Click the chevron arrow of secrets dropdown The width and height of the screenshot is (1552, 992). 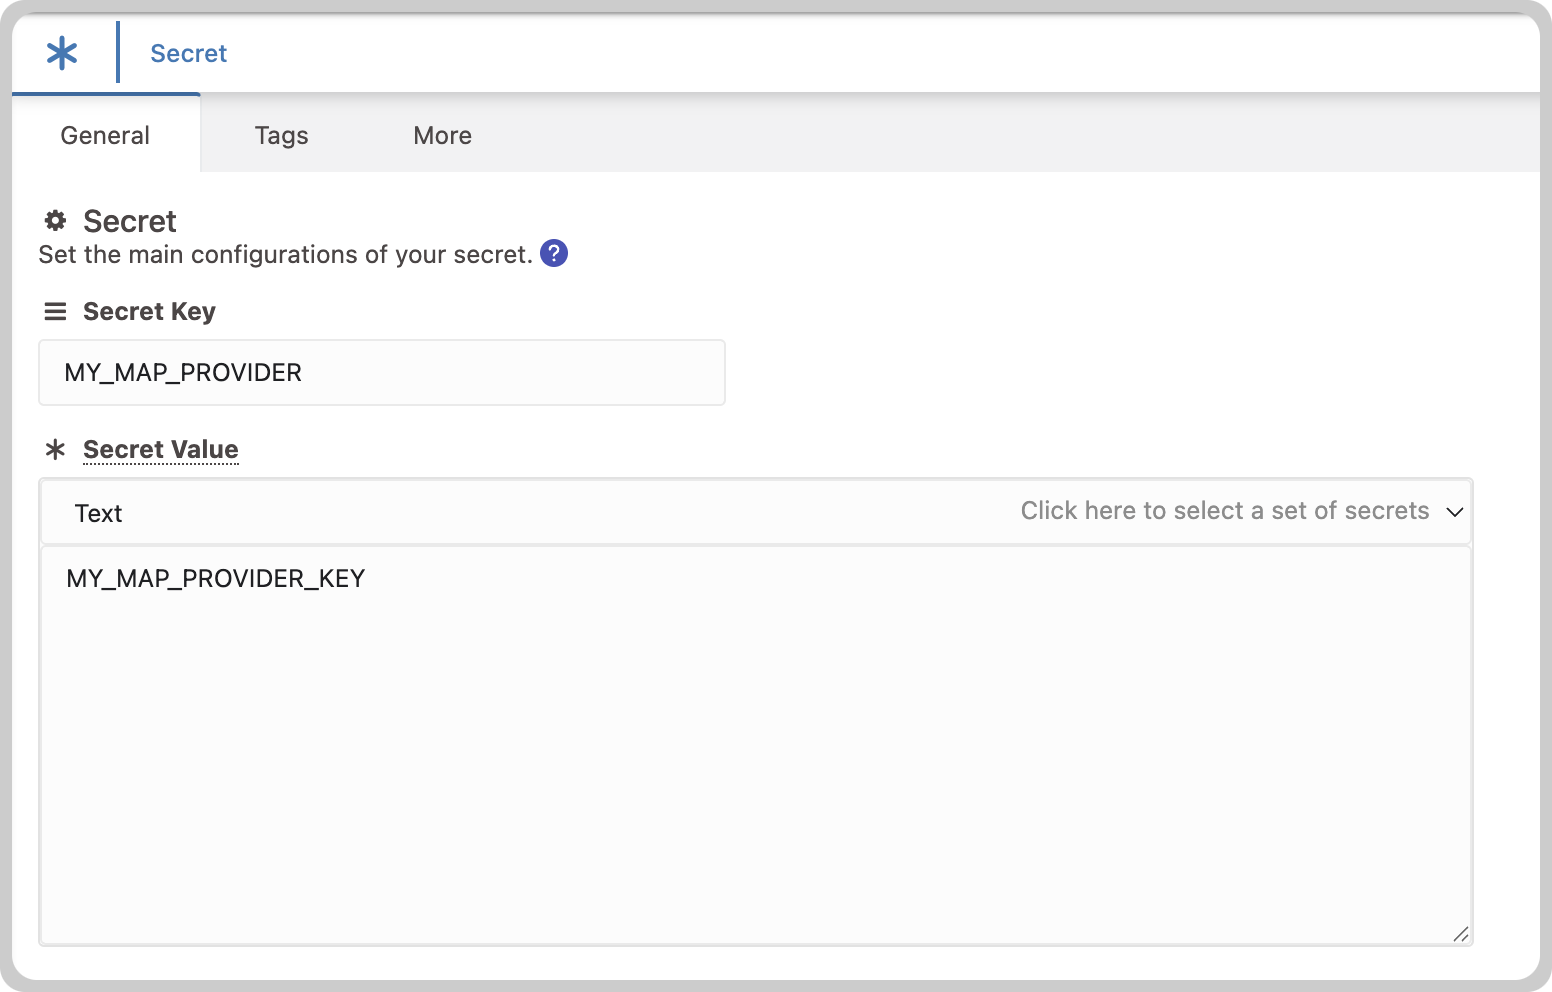tap(1455, 512)
